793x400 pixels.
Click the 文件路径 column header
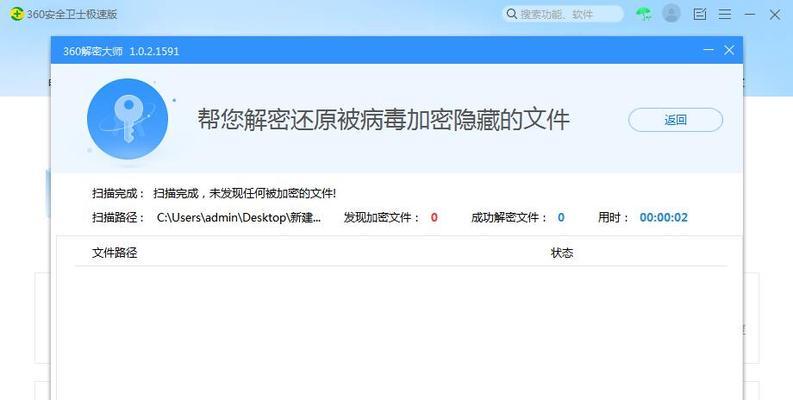click(115, 252)
